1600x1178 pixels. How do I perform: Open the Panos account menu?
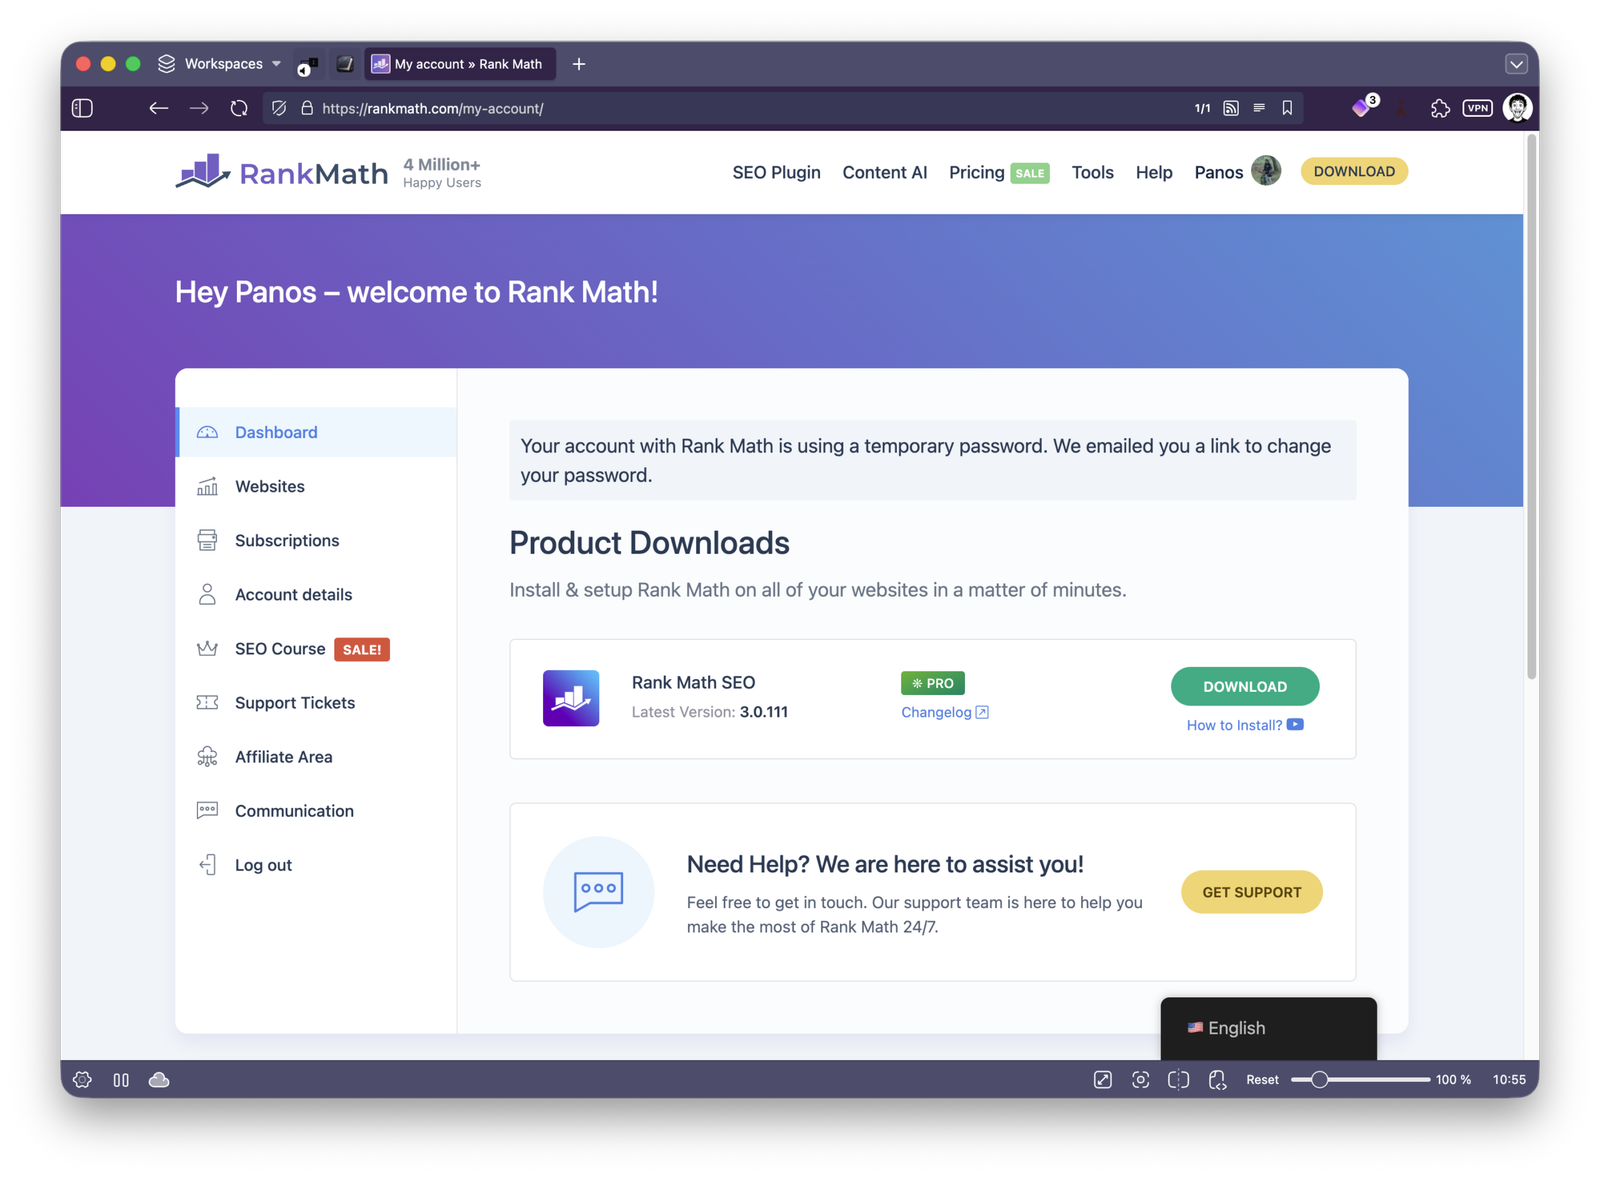click(x=1218, y=172)
